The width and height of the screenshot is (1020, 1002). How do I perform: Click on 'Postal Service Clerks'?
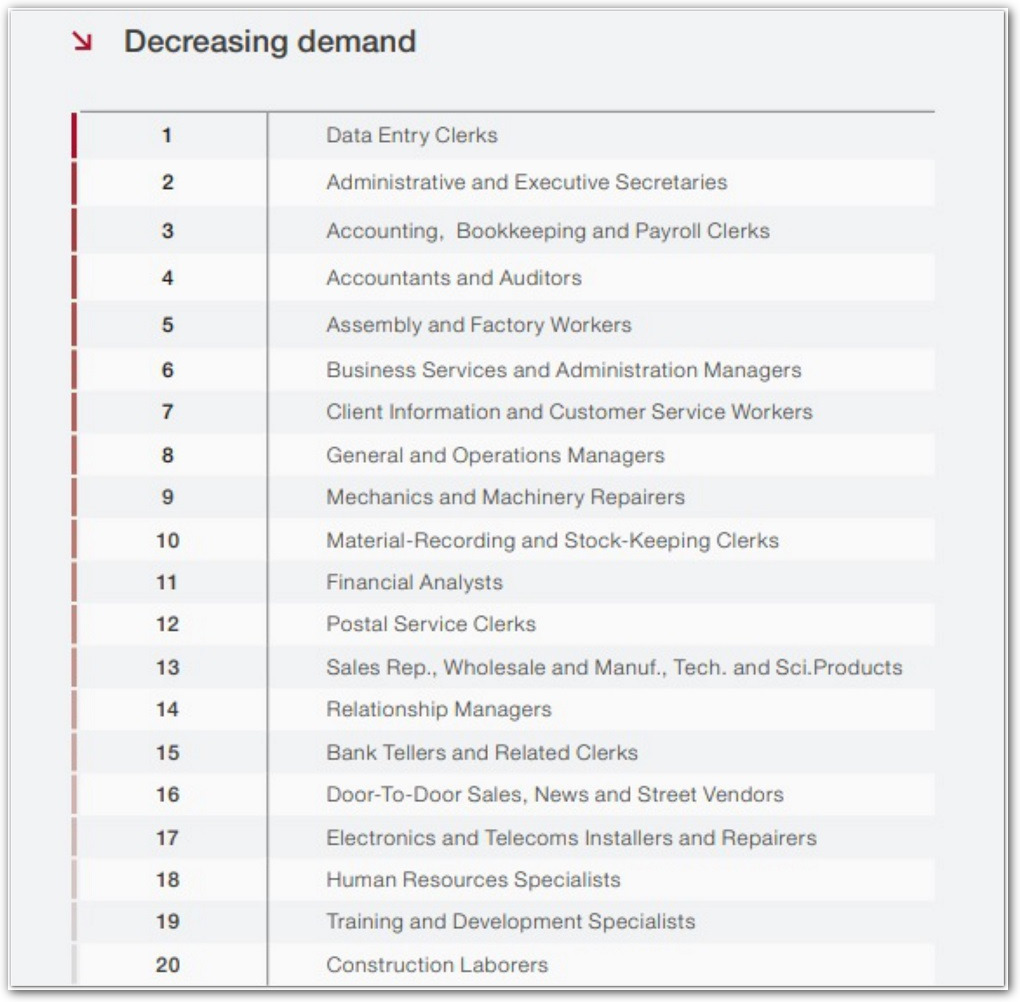430,624
